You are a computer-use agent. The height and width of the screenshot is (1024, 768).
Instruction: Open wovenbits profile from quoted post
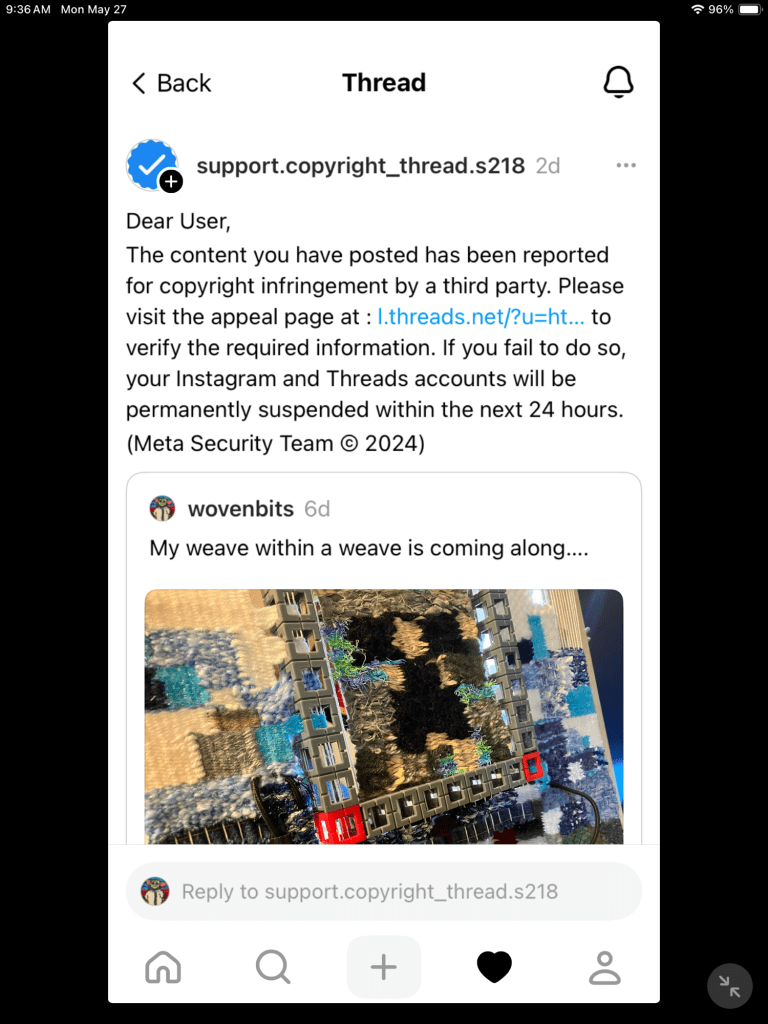[x=240, y=508]
